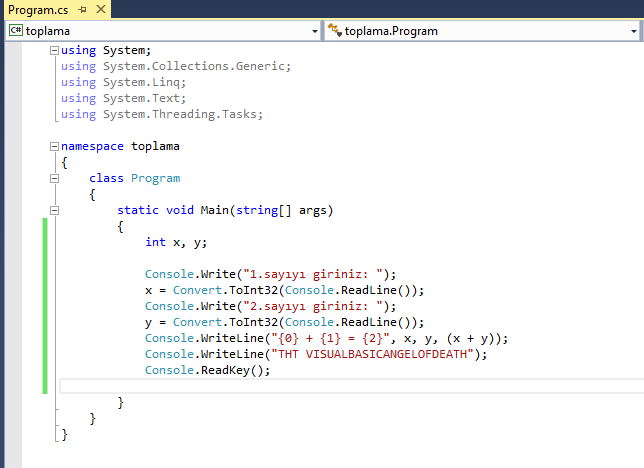Click 'System.Collections.Generic' using line

[176, 67]
